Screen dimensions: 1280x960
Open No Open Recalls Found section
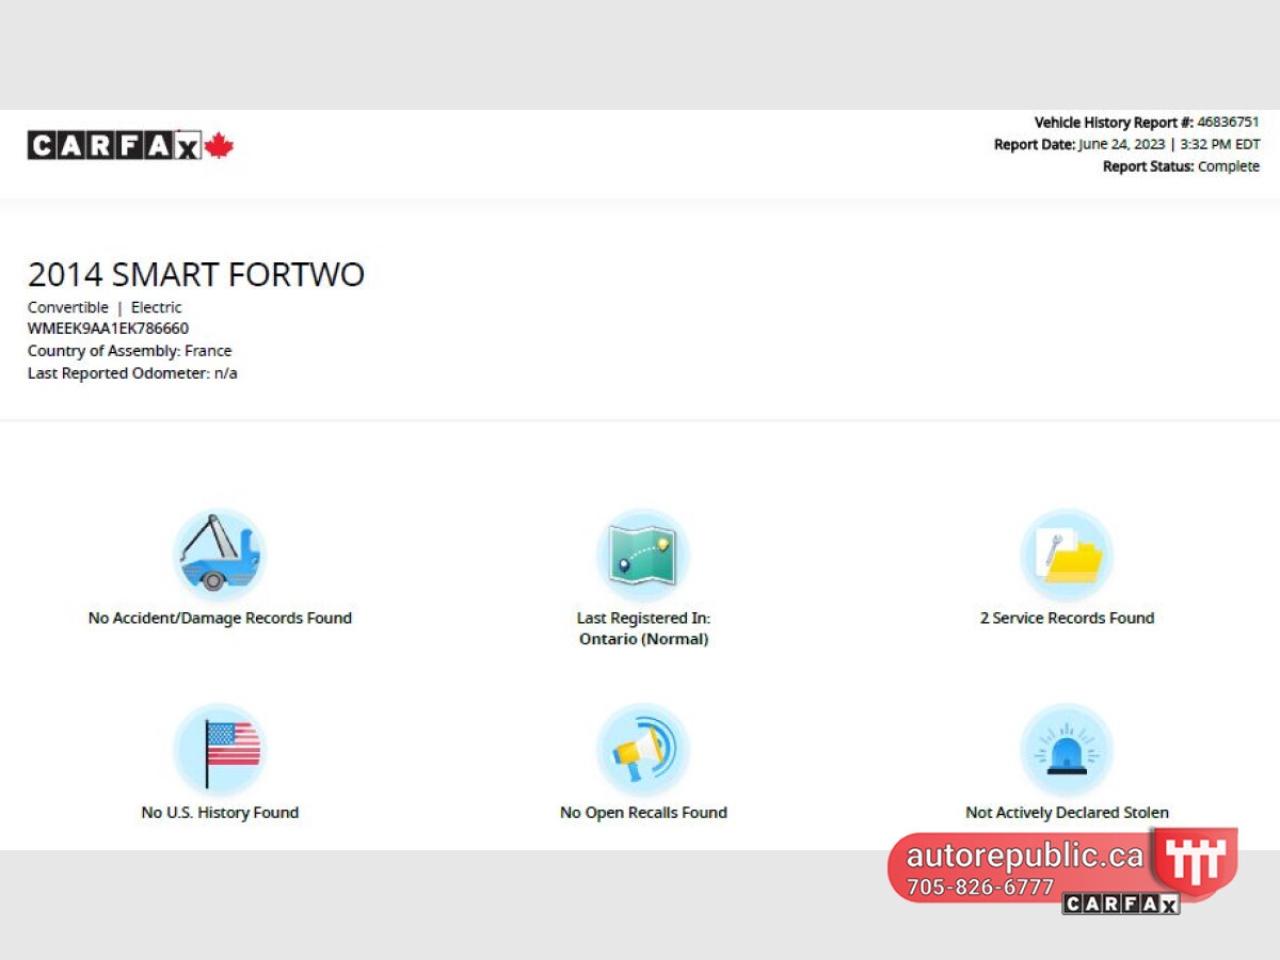point(643,812)
